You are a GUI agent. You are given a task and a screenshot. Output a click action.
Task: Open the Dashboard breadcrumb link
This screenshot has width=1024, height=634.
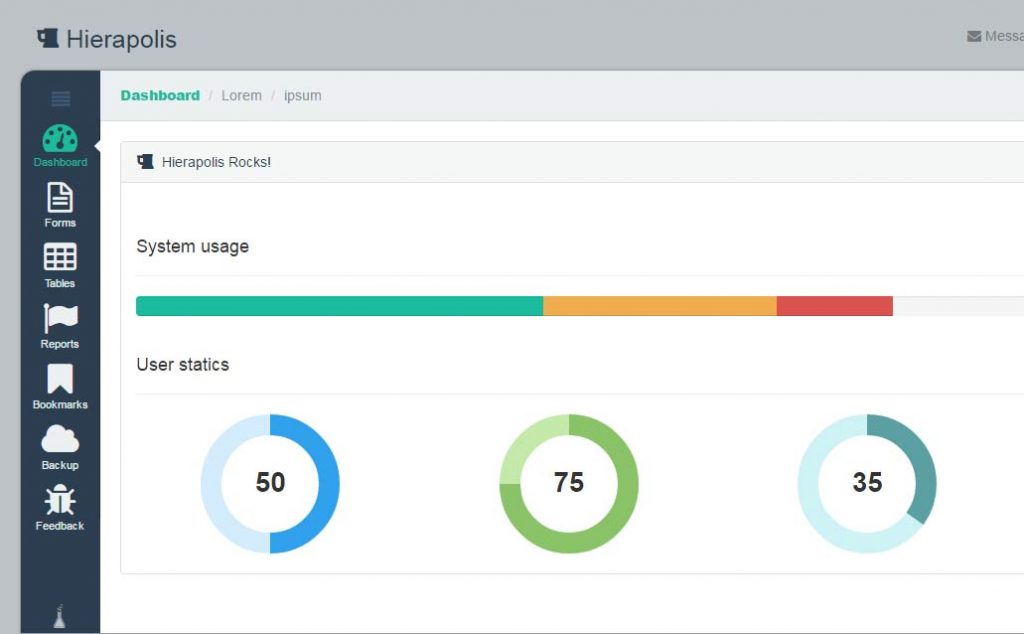pos(159,95)
